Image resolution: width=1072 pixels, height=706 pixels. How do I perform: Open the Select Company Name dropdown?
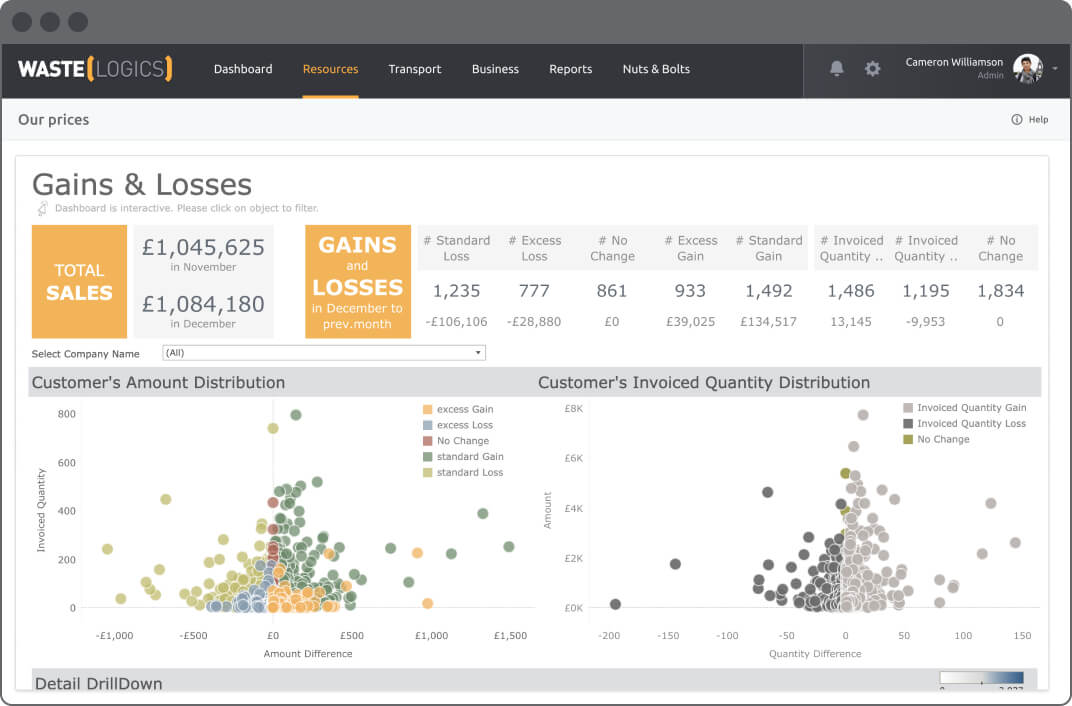[x=324, y=353]
